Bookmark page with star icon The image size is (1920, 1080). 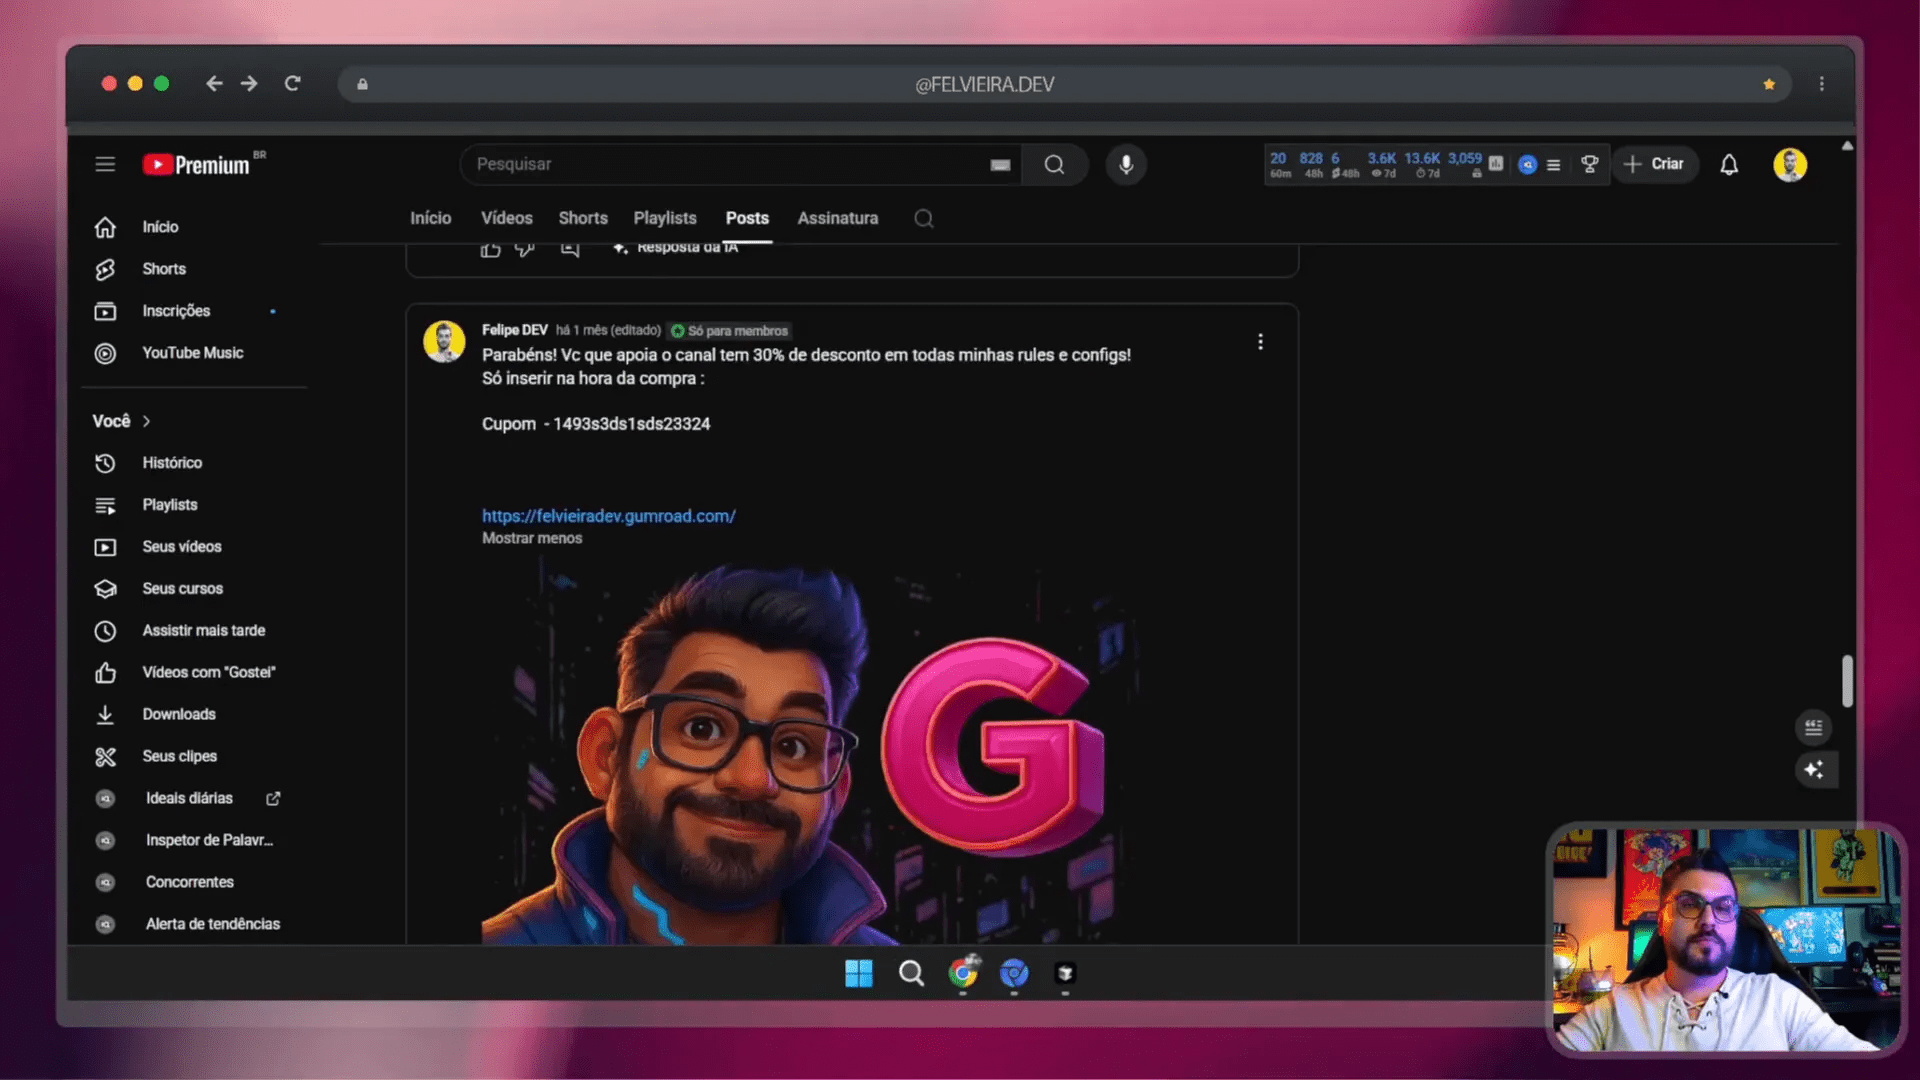click(x=1769, y=84)
